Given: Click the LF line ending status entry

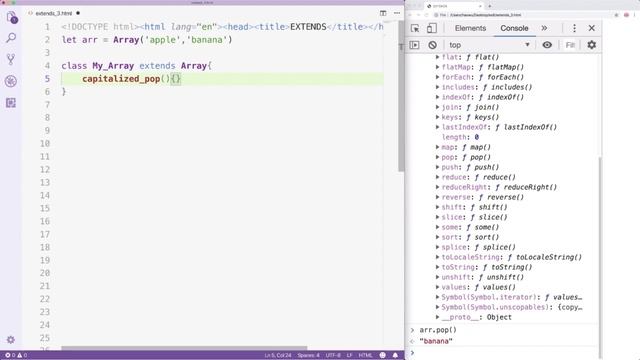Looking at the screenshot, I should click(x=349, y=355).
